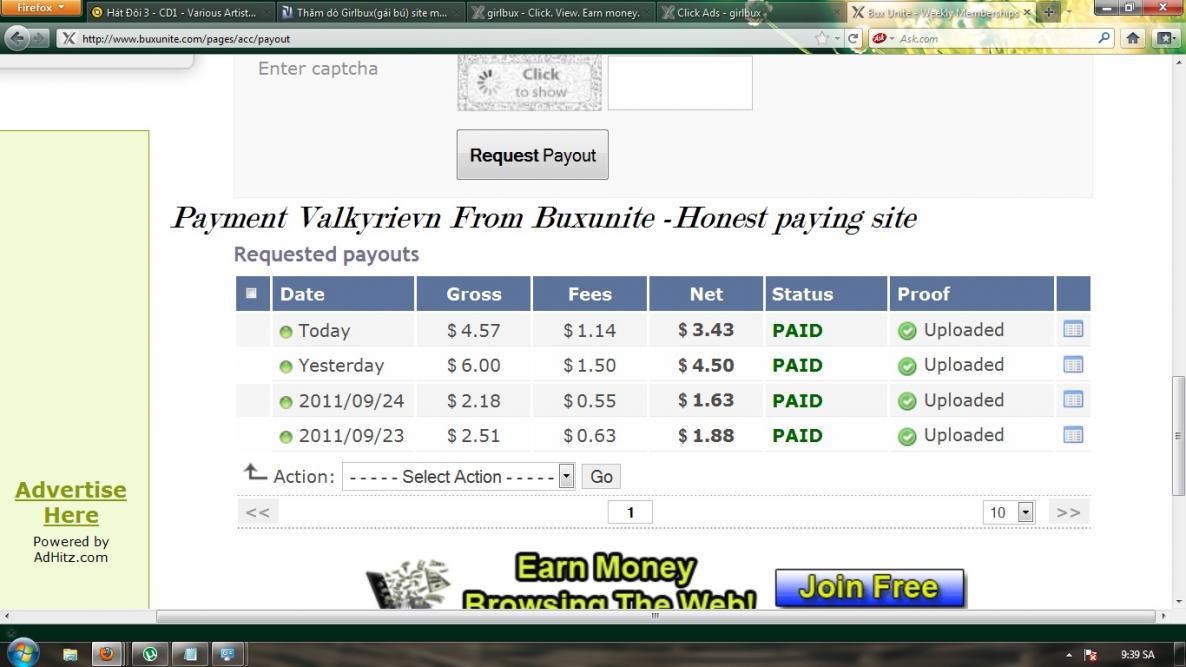Click the horizontal scrollbar thumb

click(x=655, y=616)
